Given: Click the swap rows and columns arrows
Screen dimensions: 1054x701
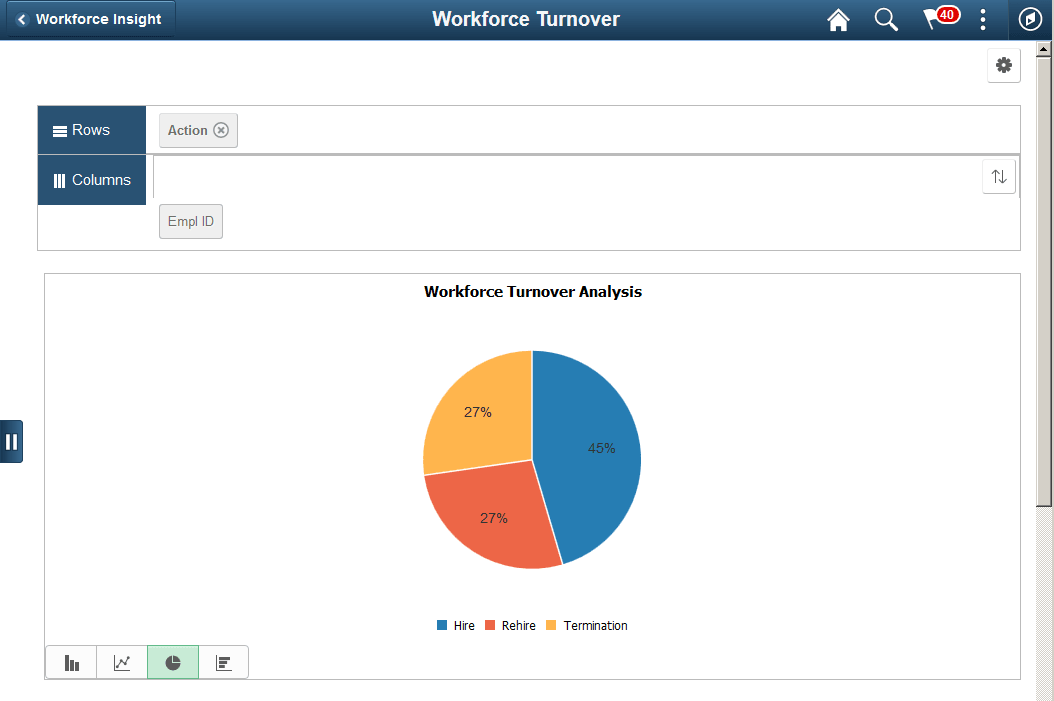Looking at the screenshot, I should click(998, 176).
